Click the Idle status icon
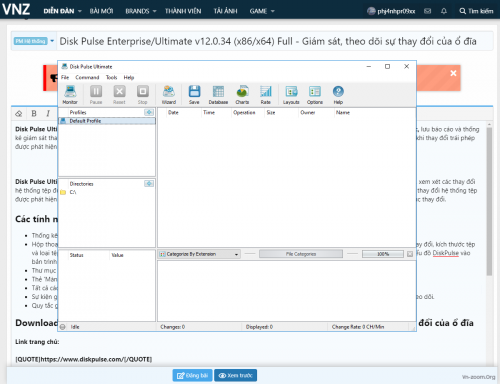 coord(63,327)
